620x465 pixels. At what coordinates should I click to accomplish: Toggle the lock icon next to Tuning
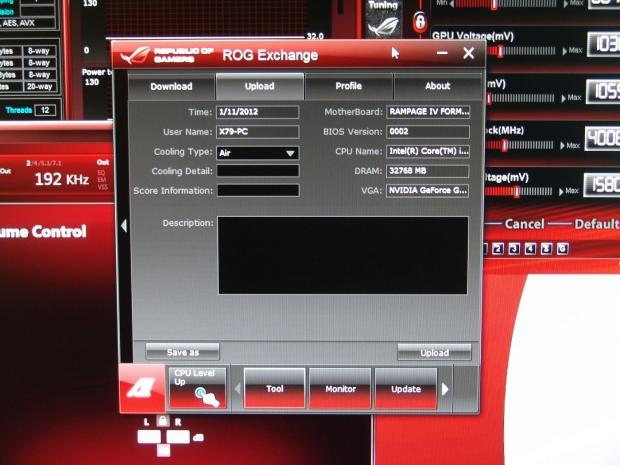(x=420, y=21)
